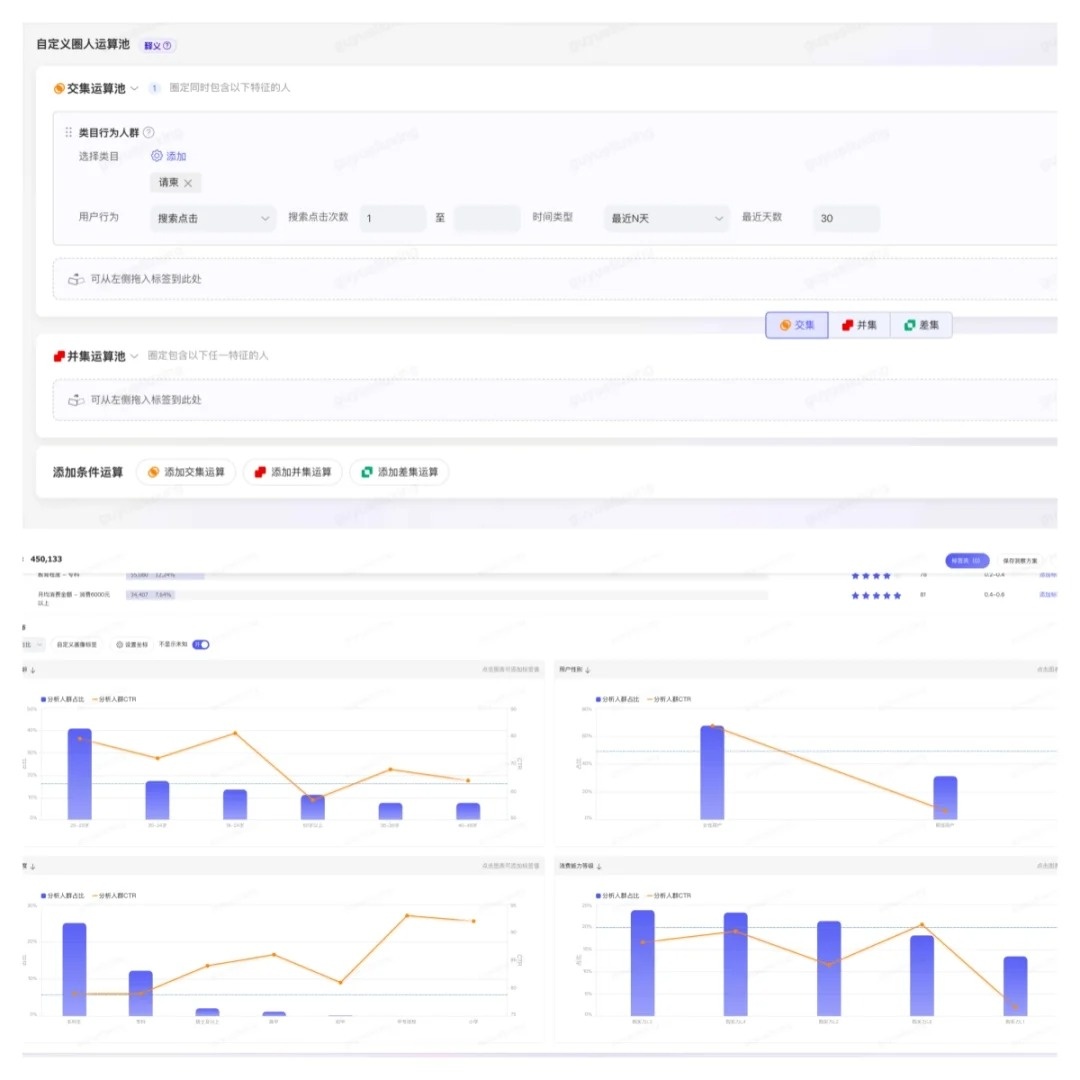
Task: Open the 时间类型 最近N天 dropdown
Action: point(666,218)
